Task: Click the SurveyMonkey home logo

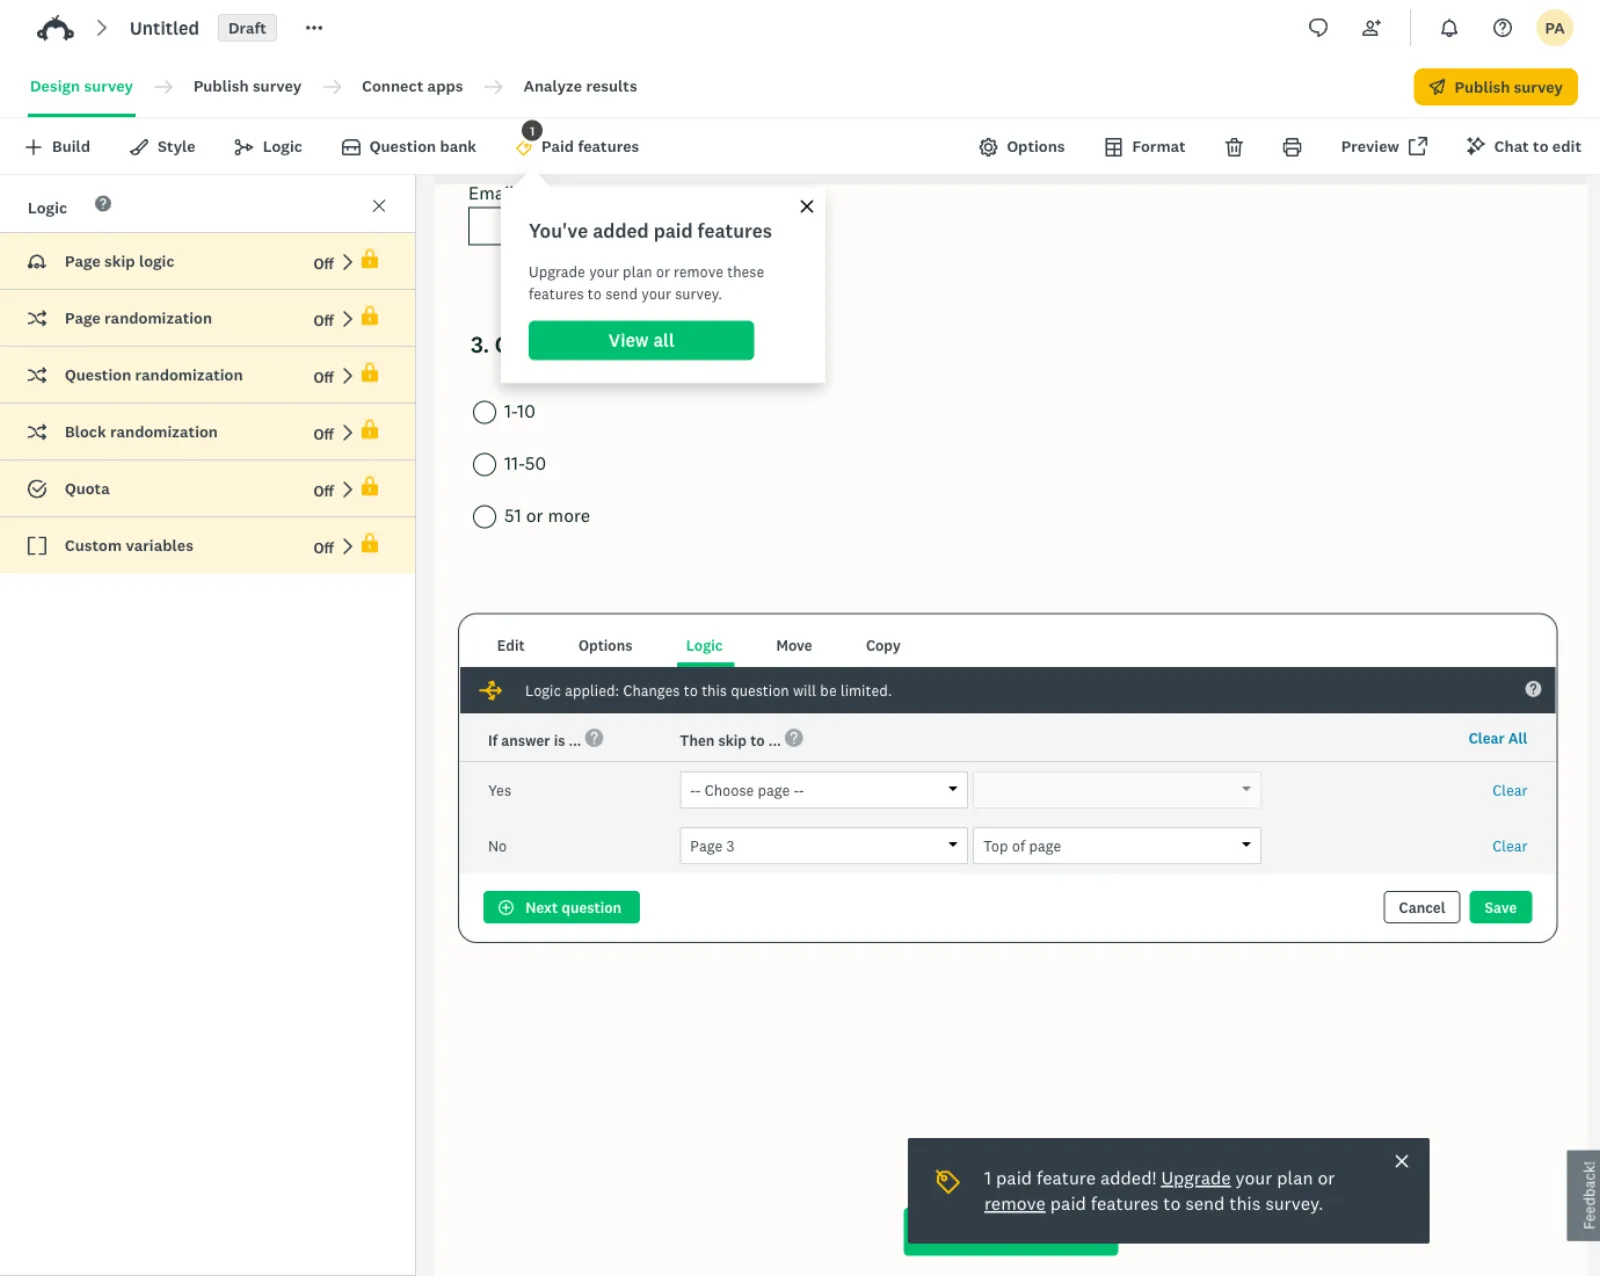Action: [55, 28]
